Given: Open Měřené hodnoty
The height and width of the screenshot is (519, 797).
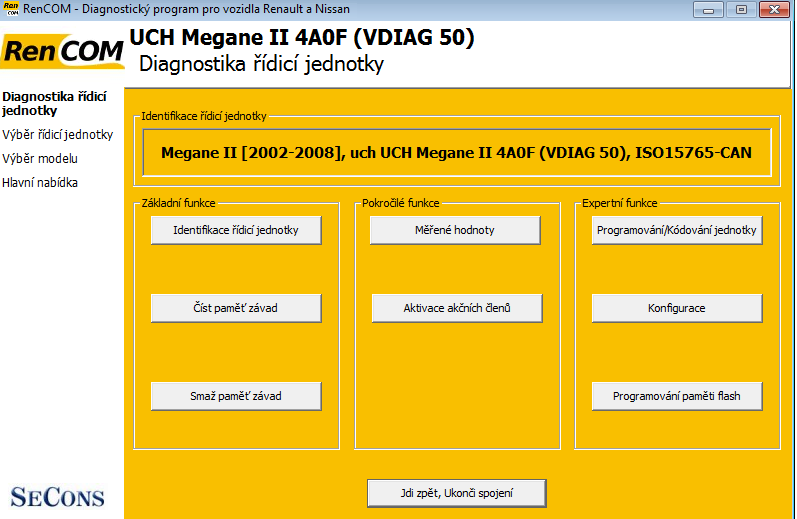Looking at the screenshot, I should click(x=455, y=230).
